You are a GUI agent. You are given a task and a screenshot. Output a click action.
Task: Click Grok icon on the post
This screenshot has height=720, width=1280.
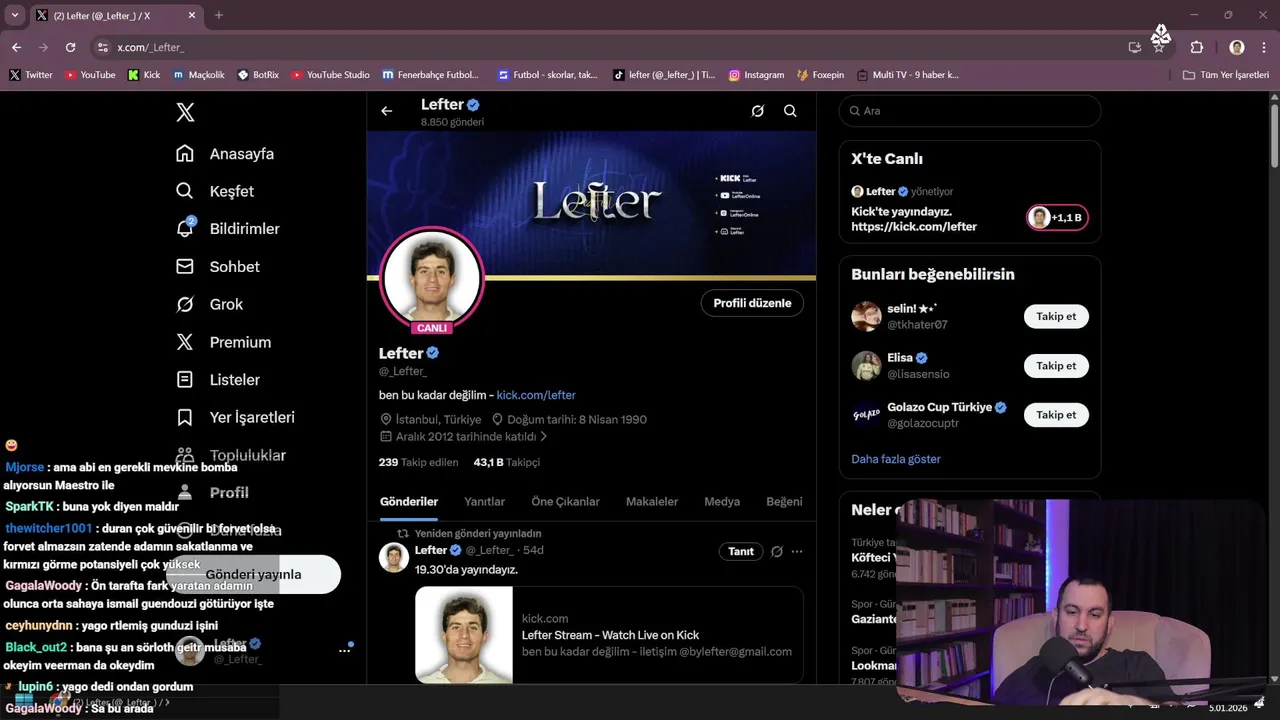pyautogui.click(x=776, y=551)
